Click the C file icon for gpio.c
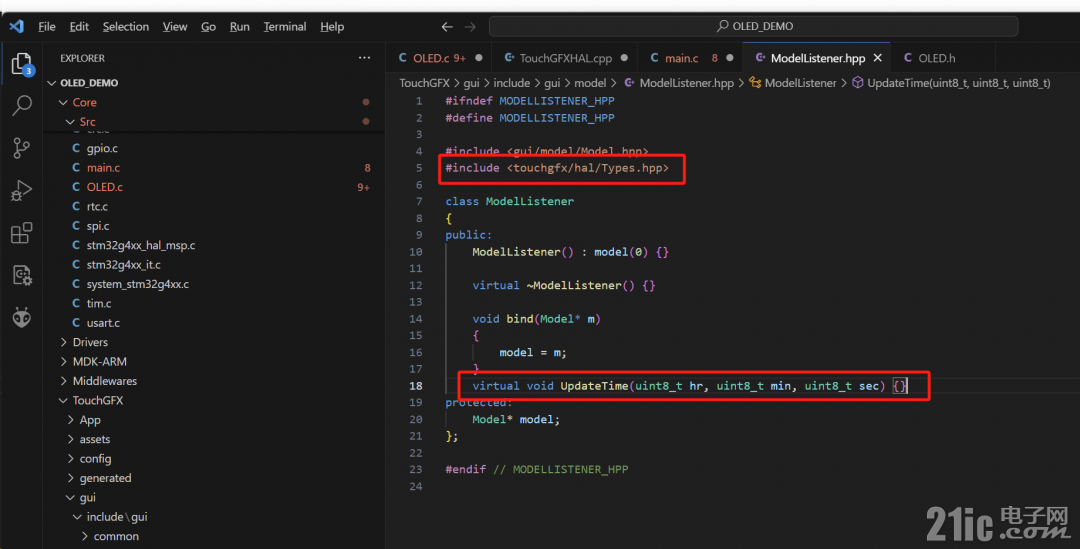Image resolution: width=1080 pixels, height=549 pixels. pos(76,148)
